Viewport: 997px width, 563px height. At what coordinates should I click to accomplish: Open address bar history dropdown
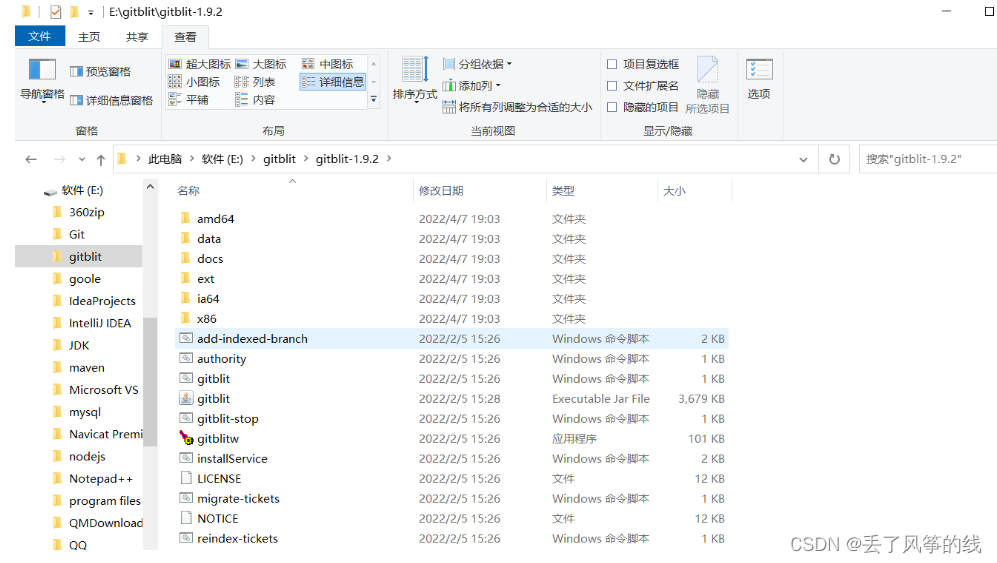point(803,160)
